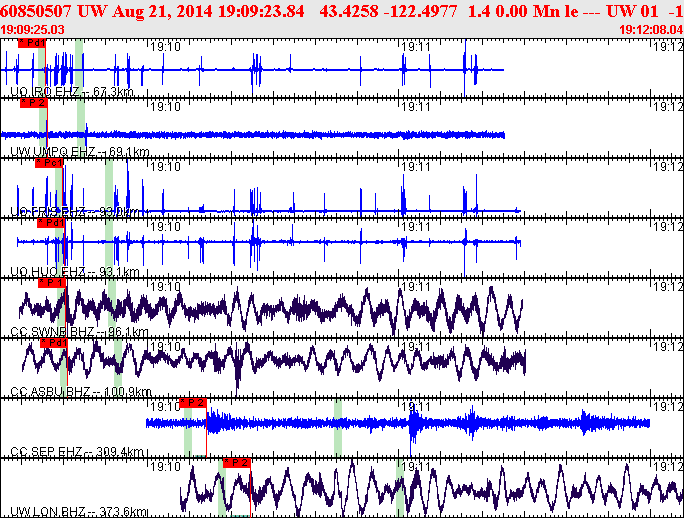Select the UW.UMPQ.EHZ 69.1km station label

pos(76,152)
